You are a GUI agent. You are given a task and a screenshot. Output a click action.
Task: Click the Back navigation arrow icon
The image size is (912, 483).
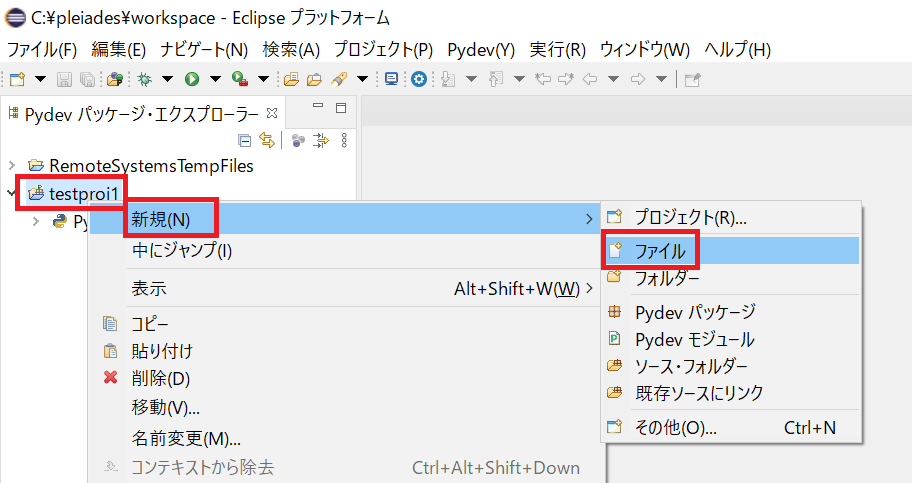tap(590, 79)
